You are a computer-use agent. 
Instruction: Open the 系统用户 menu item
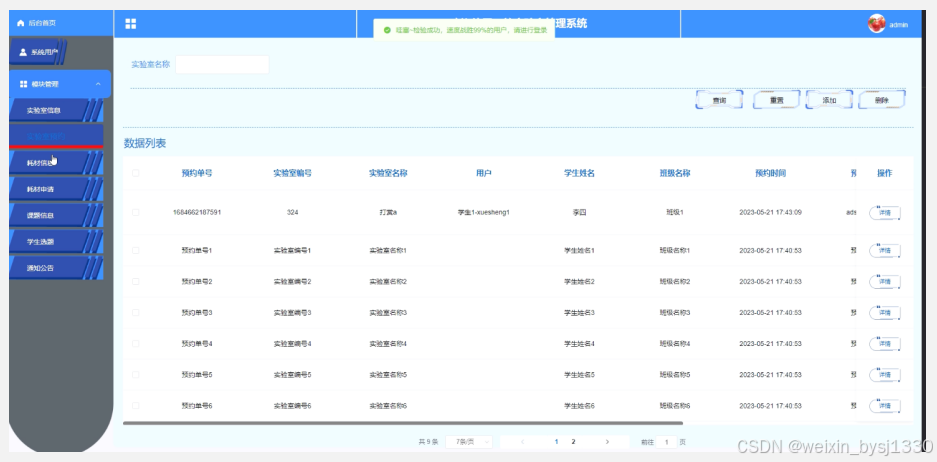[37, 52]
